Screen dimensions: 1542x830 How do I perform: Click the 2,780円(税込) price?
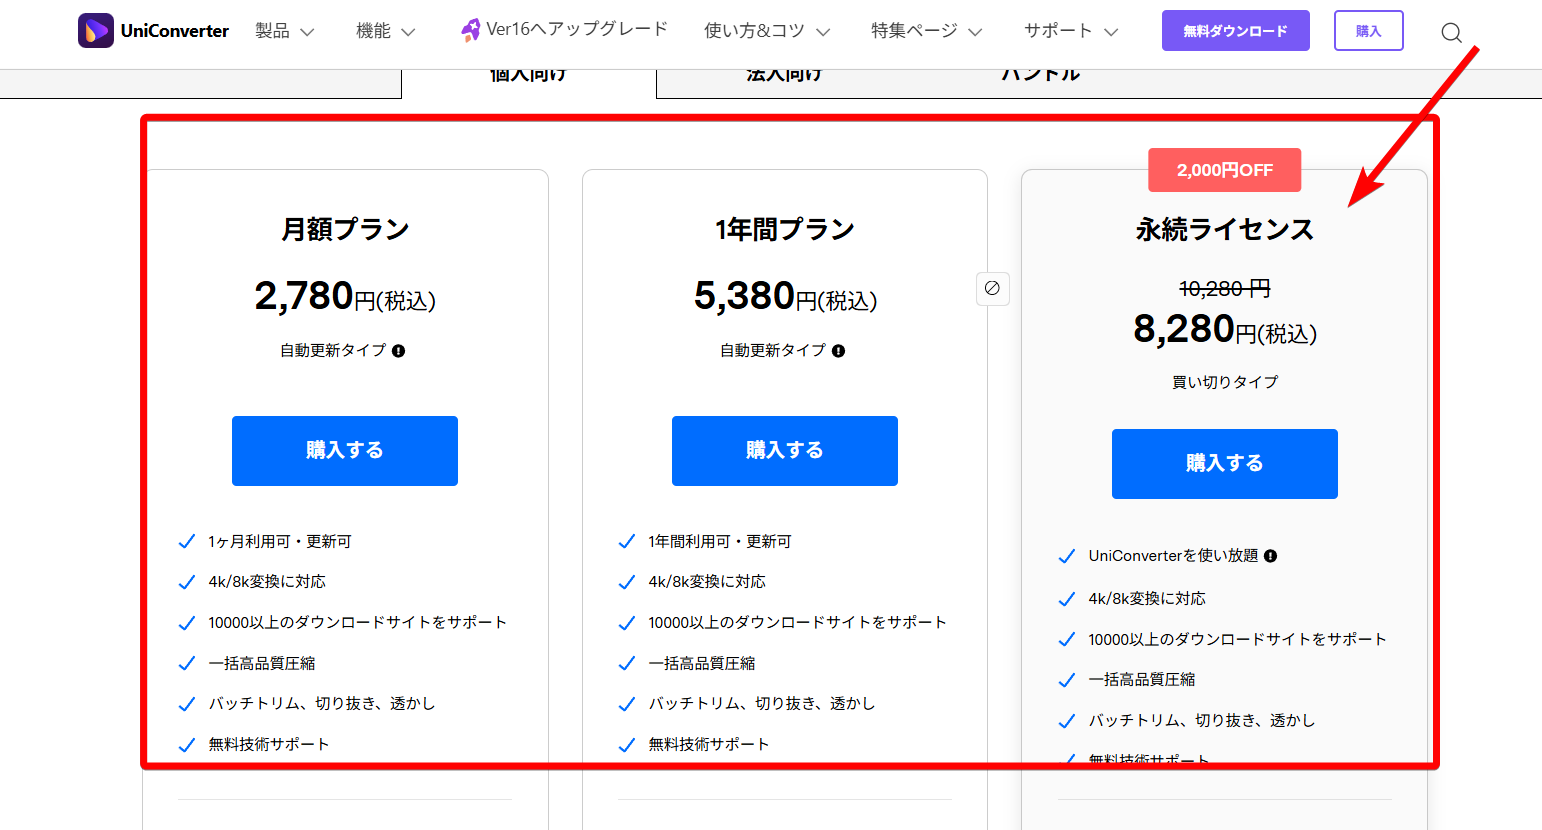tap(345, 297)
